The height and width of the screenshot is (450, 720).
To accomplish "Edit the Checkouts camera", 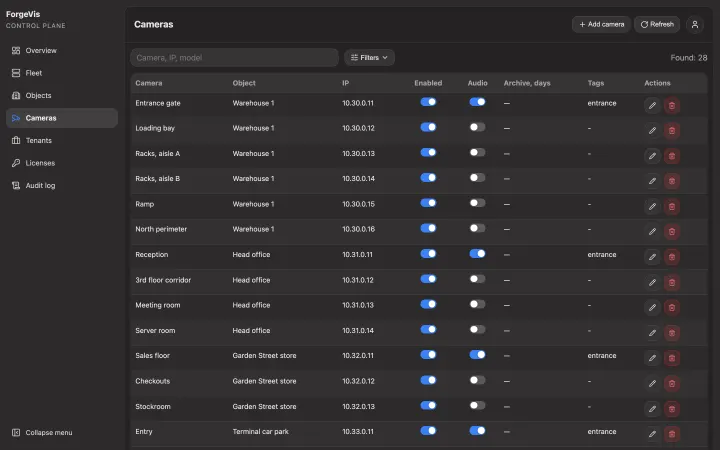I will tap(652, 383).
